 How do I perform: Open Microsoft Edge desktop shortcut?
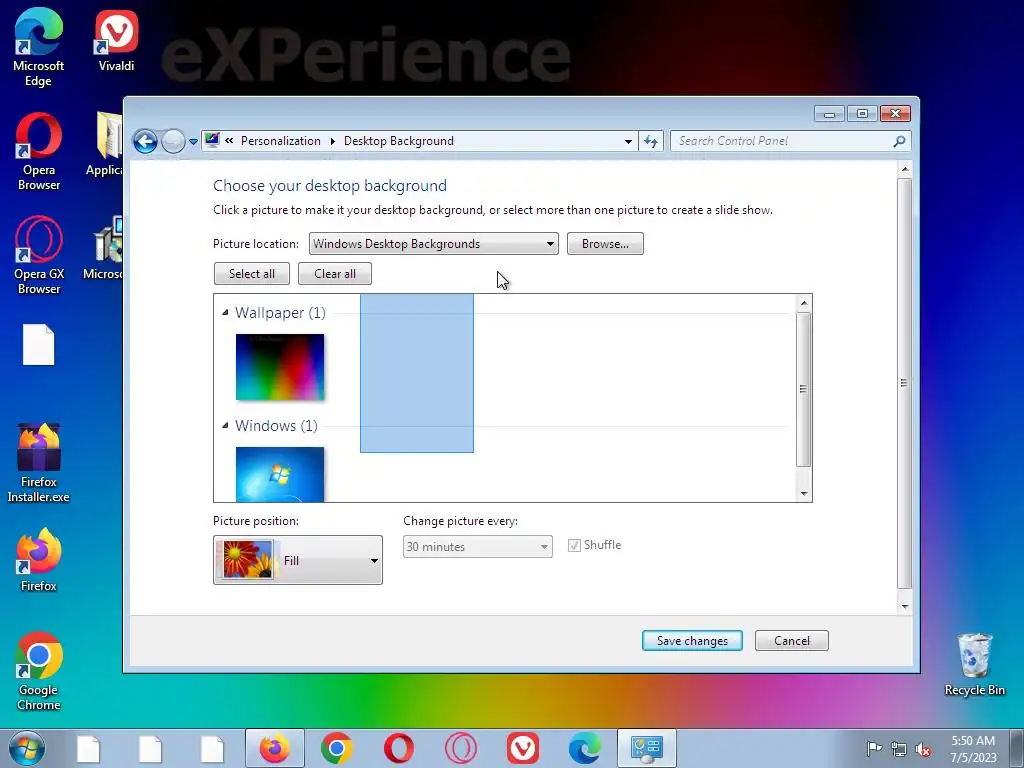(39, 47)
